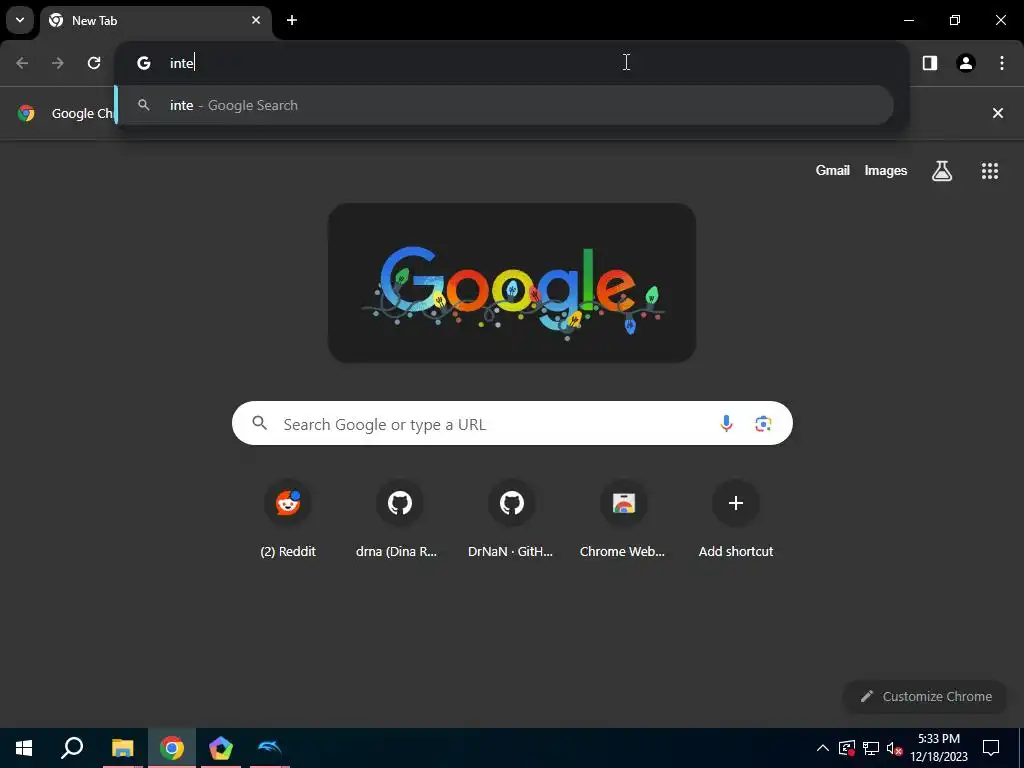Open the tab search dropdown arrow
Image resolution: width=1024 pixels, height=768 pixels.
pos(20,20)
